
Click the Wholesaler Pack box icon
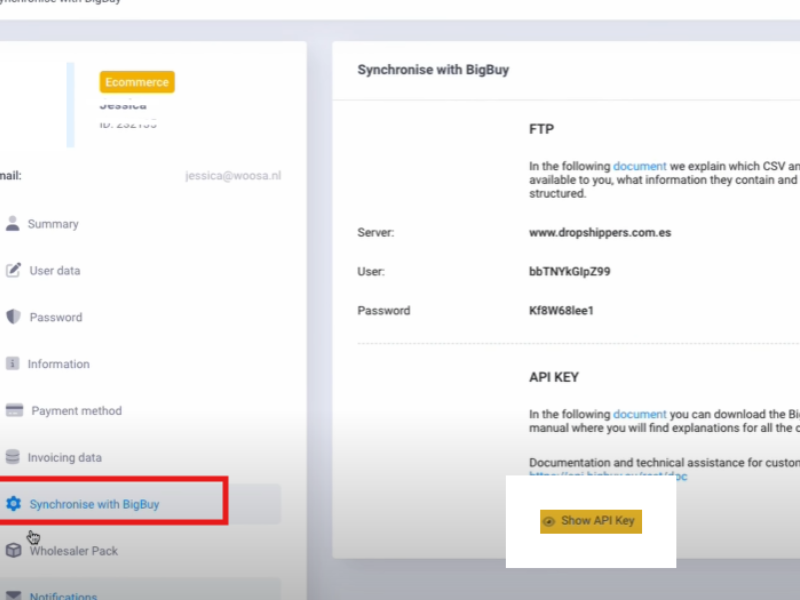tap(13, 550)
